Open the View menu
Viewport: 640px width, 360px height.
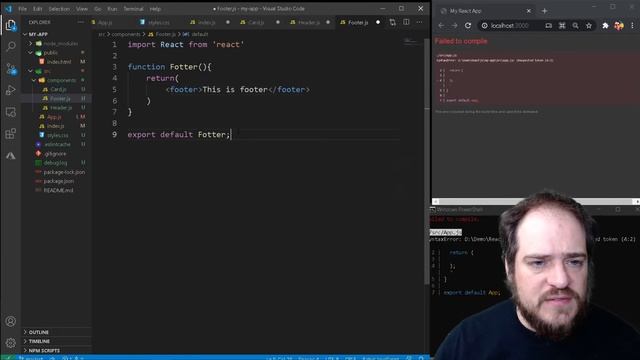[82, 9]
